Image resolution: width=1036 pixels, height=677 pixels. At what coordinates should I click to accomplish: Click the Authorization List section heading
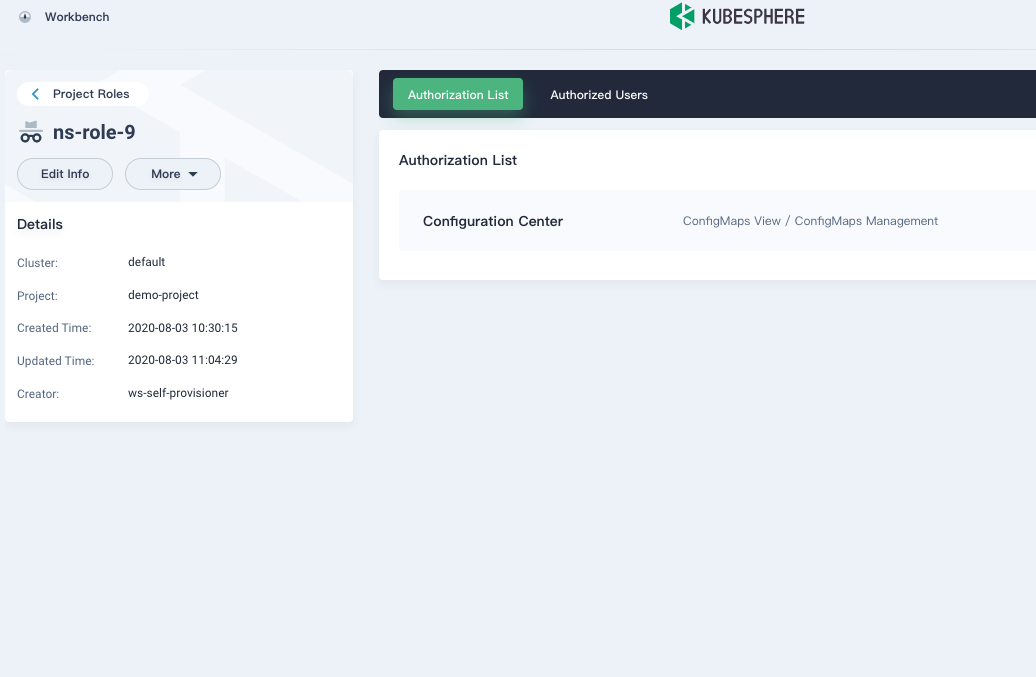click(x=458, y=160)
